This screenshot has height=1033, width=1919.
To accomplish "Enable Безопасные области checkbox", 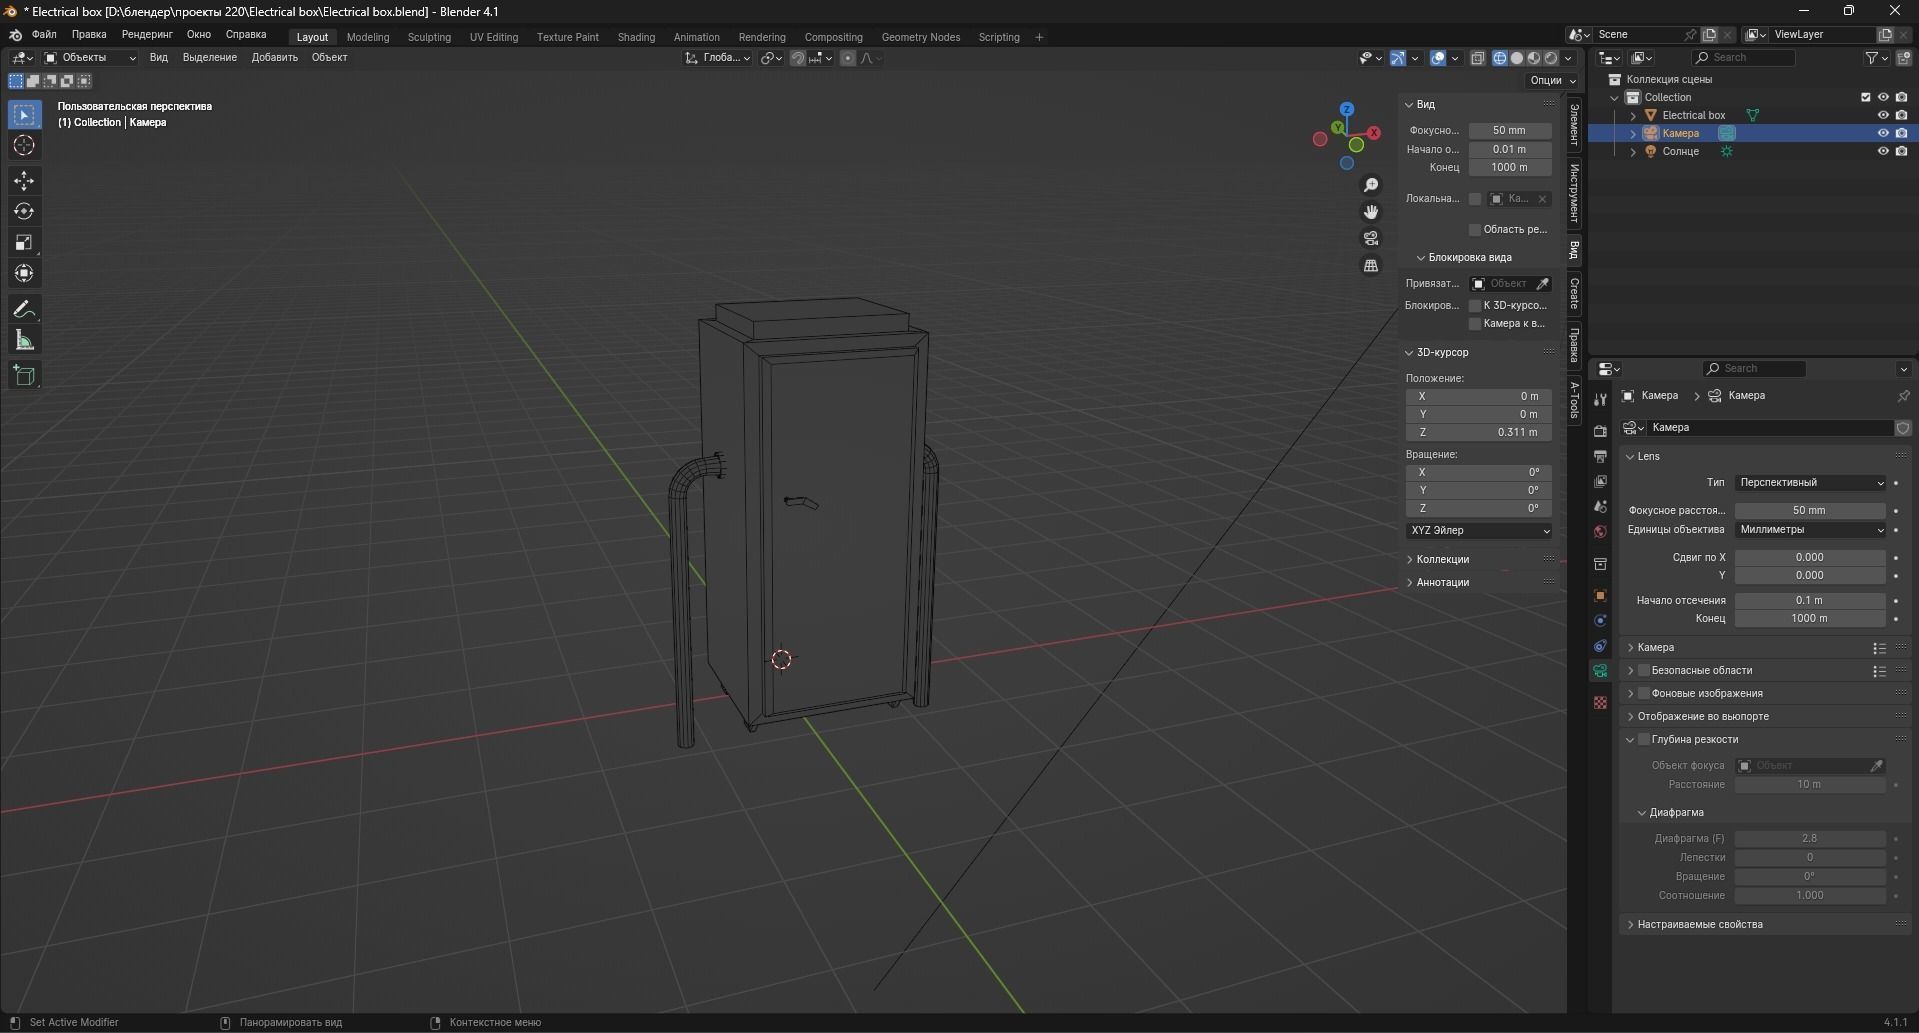I will click(1643, 670).
